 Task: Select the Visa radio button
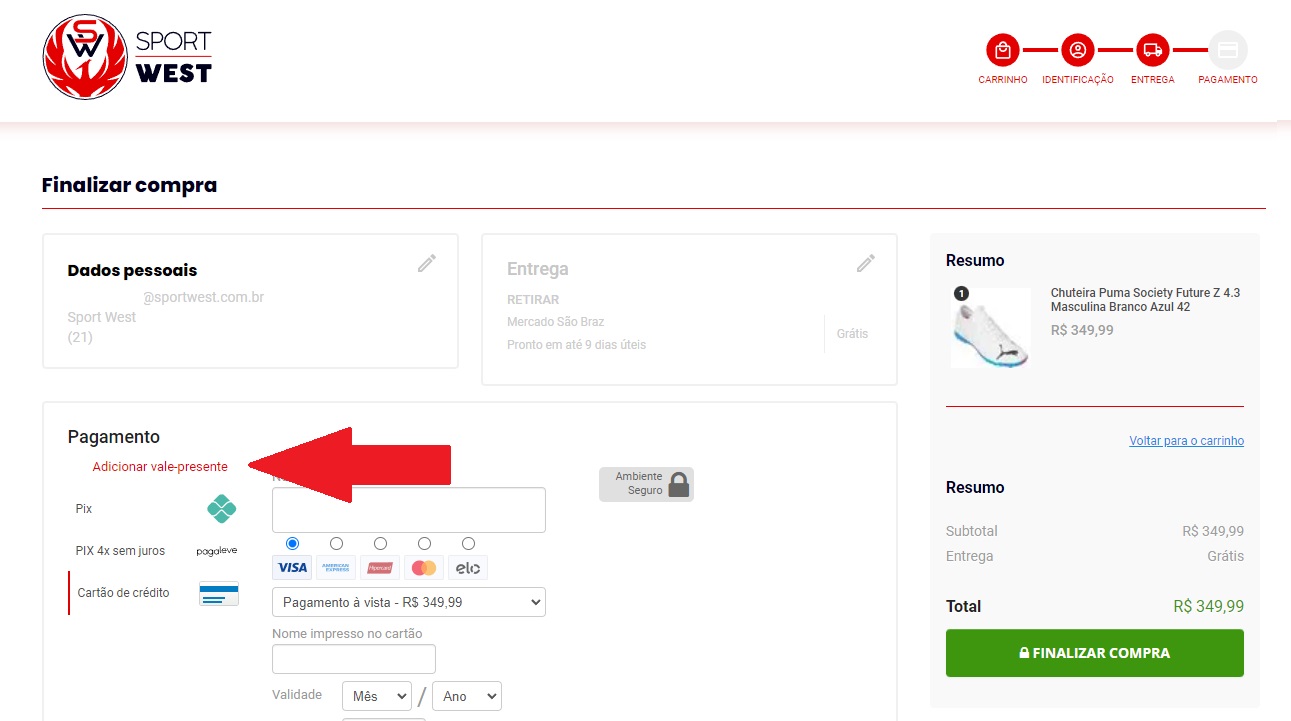pyautogui.click(x=292, y=543)
